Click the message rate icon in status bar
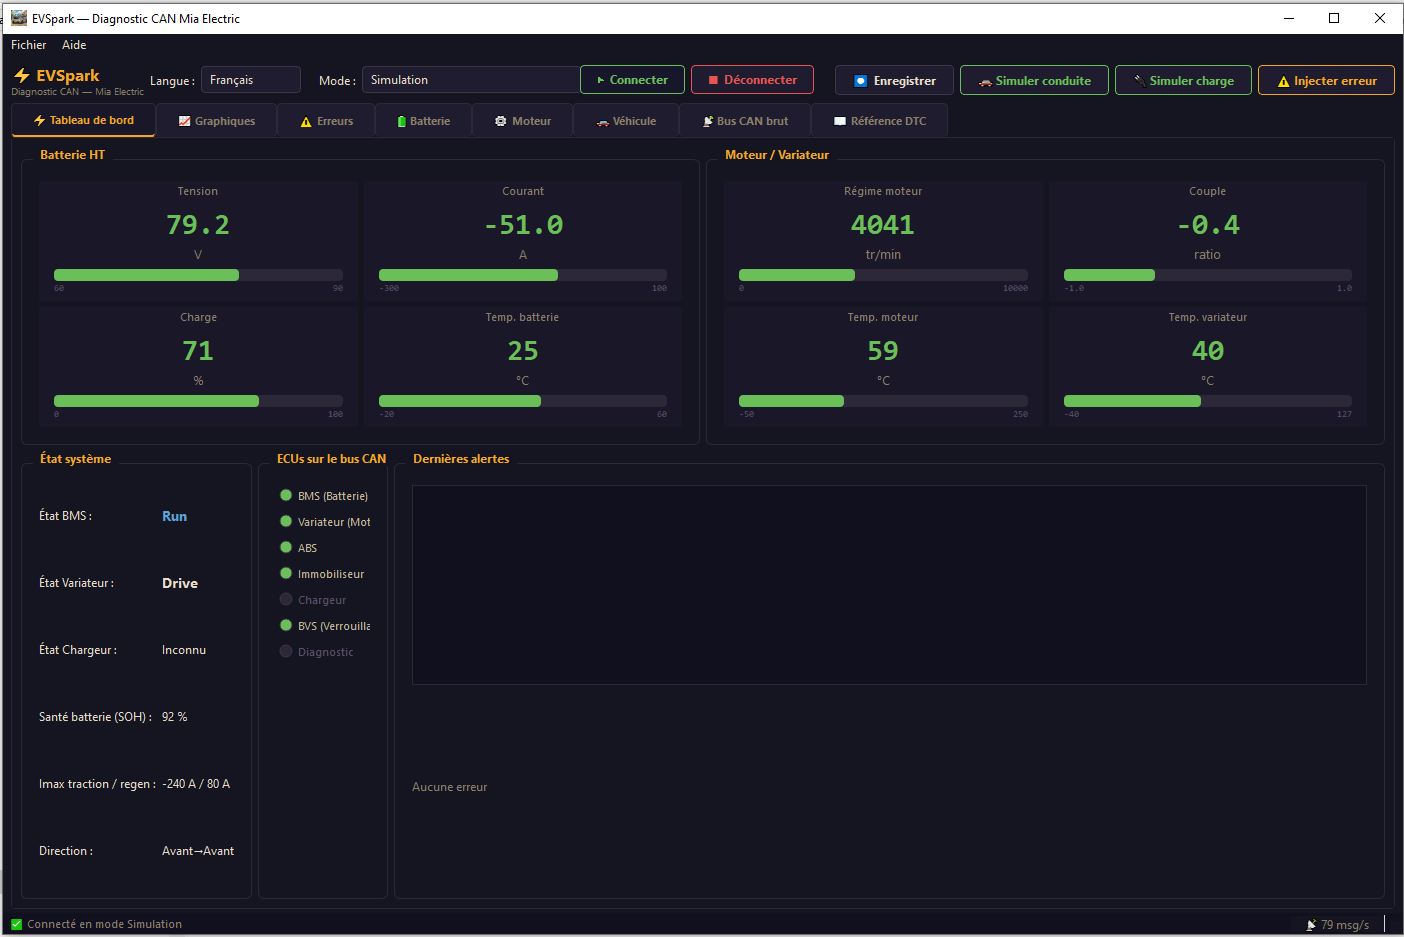 [x=1311, y=925]
